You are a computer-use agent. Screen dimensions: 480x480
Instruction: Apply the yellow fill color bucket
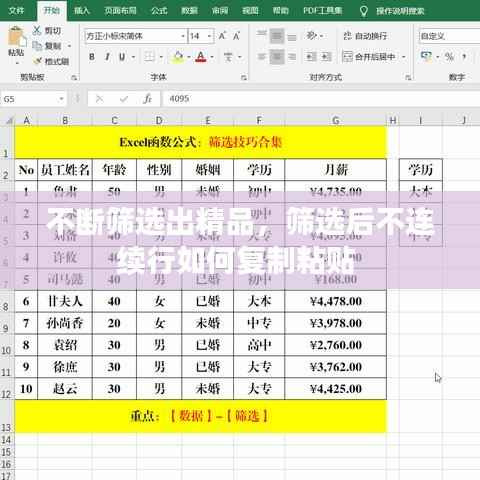tap(178, 57)
